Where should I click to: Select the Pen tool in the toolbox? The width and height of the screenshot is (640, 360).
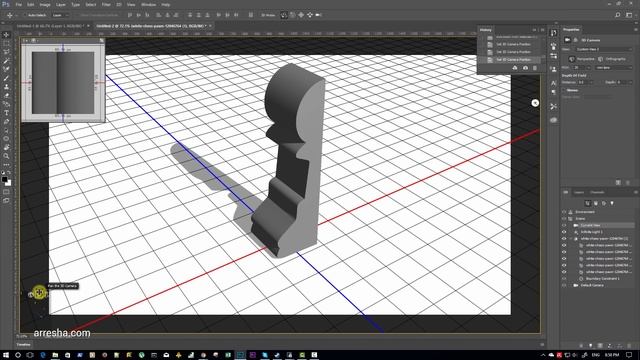[x=6, y=122]
